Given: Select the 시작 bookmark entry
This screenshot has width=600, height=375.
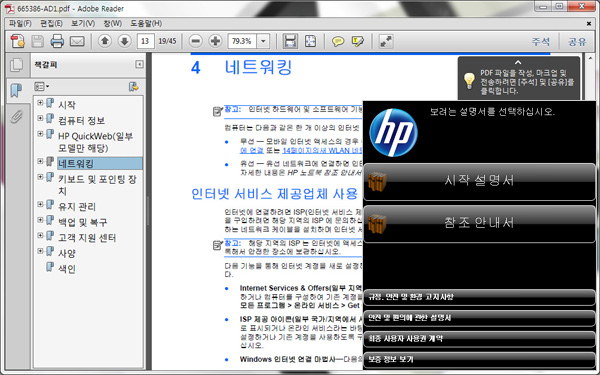Looking at the screenshot, I should [67, 105].
